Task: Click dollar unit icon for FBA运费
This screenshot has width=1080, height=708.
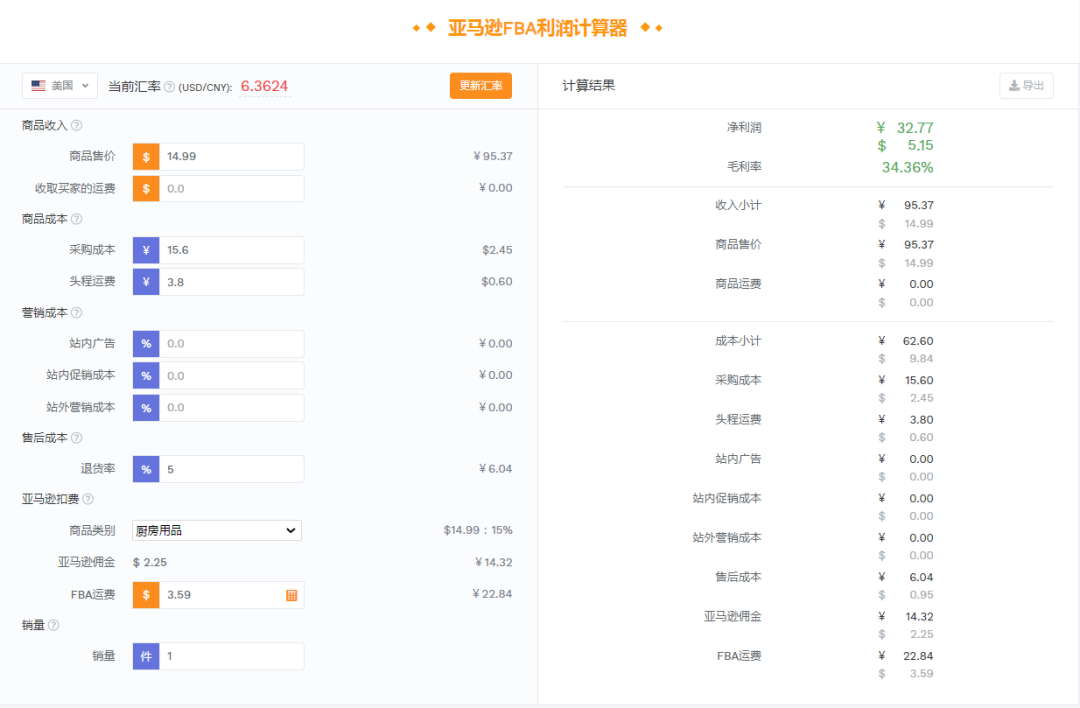Action: click(146, 595)
